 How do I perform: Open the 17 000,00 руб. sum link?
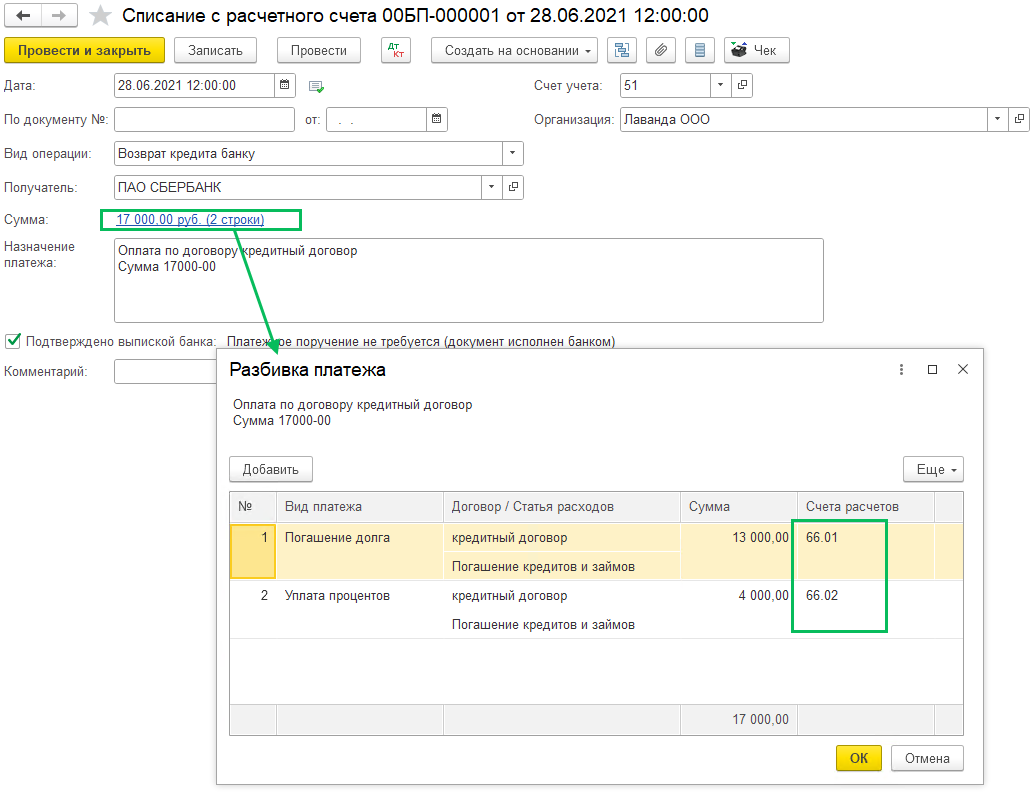190,219
